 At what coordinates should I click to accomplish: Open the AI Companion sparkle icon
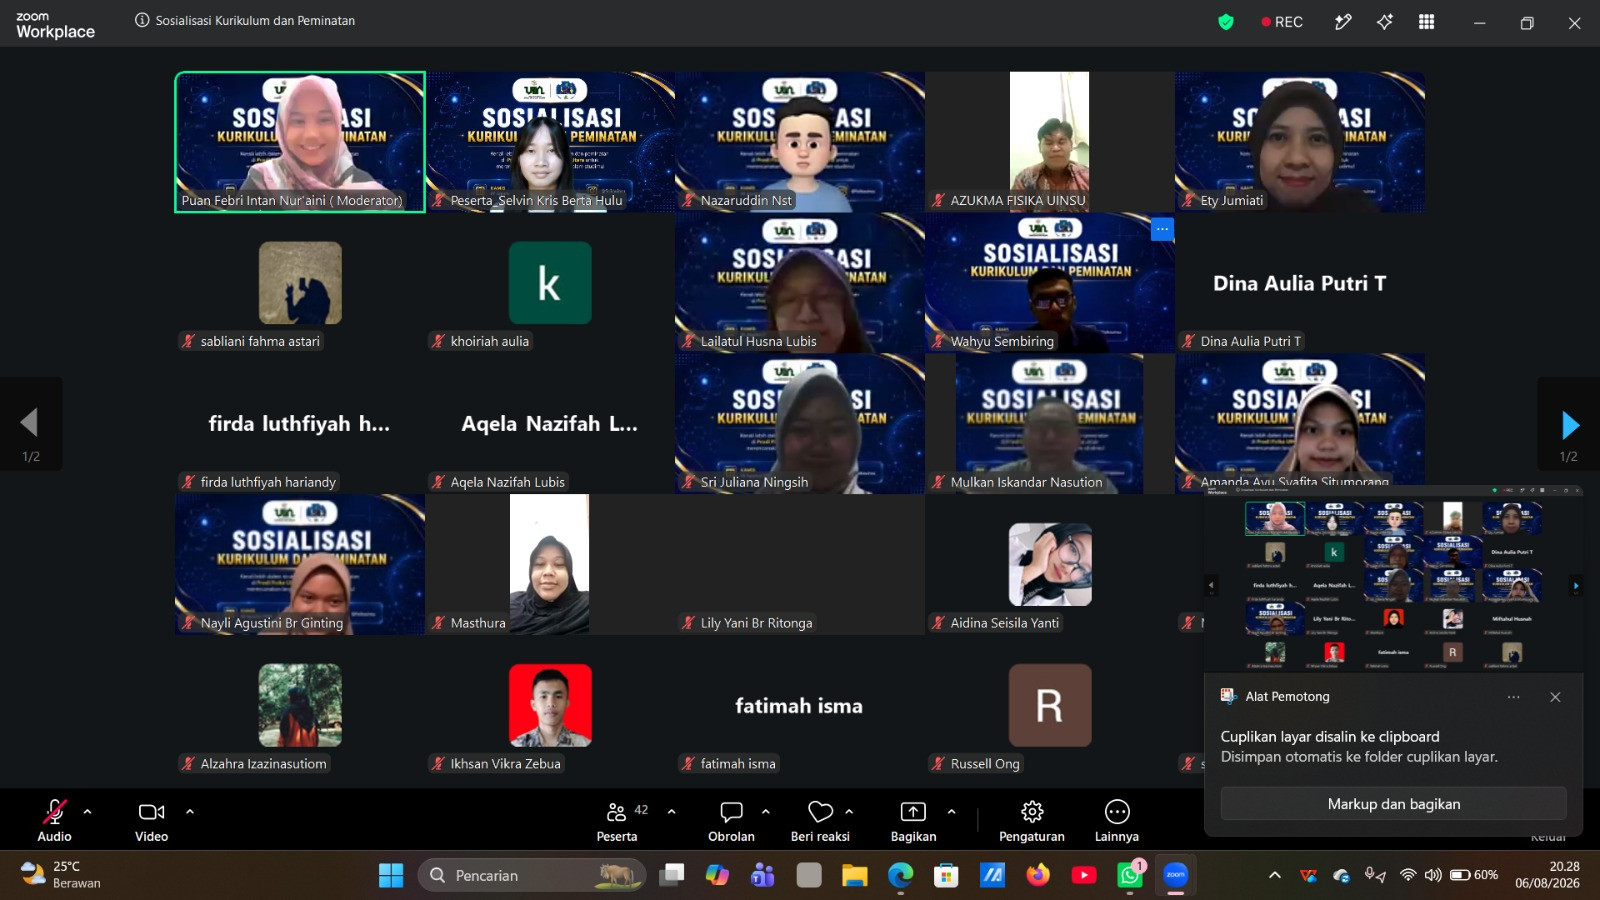coord(1385,22)
